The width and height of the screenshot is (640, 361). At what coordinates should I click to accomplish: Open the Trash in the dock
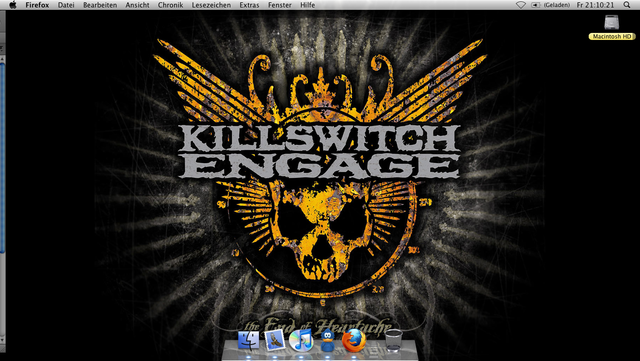tap(393, 341)
